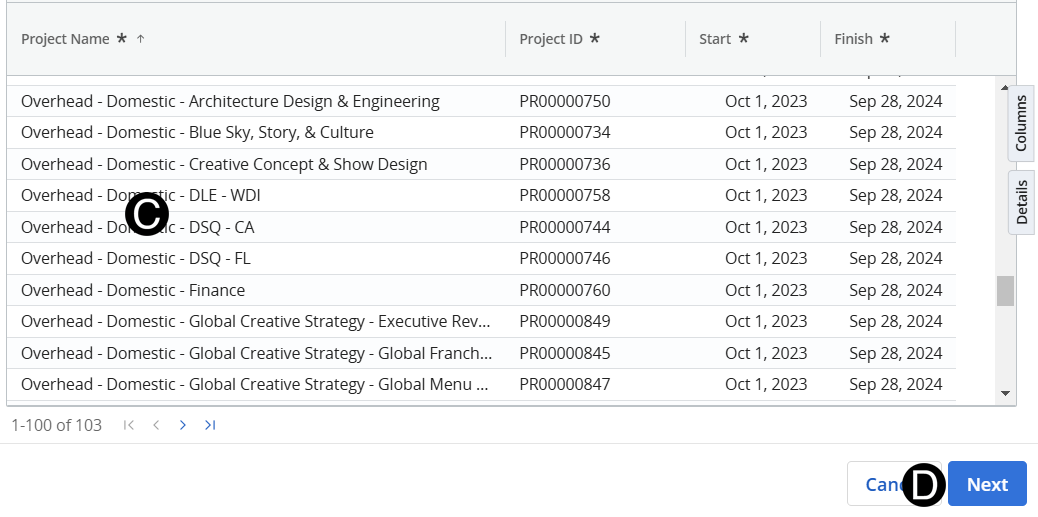Open the Details side panel tab
The height and width of the screenshot is (517, 1038).
coord(1021,202)
